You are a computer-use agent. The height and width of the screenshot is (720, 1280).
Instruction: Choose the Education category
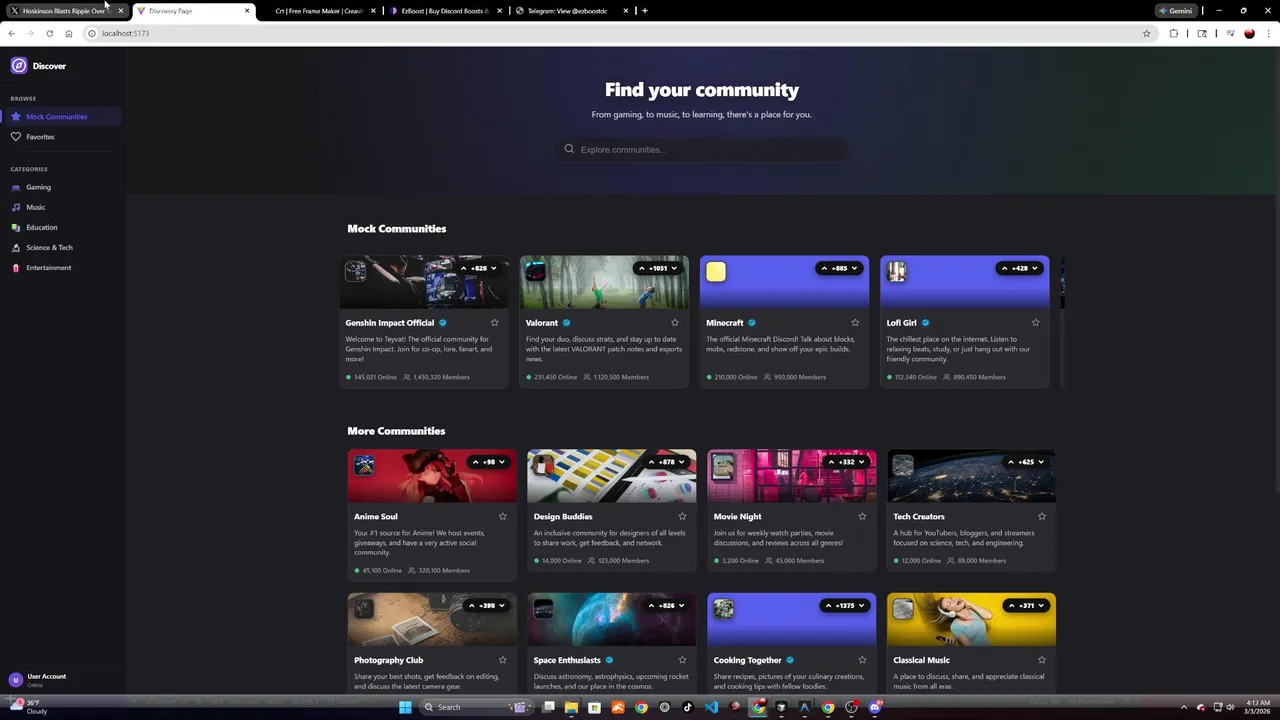pos(62,227)
